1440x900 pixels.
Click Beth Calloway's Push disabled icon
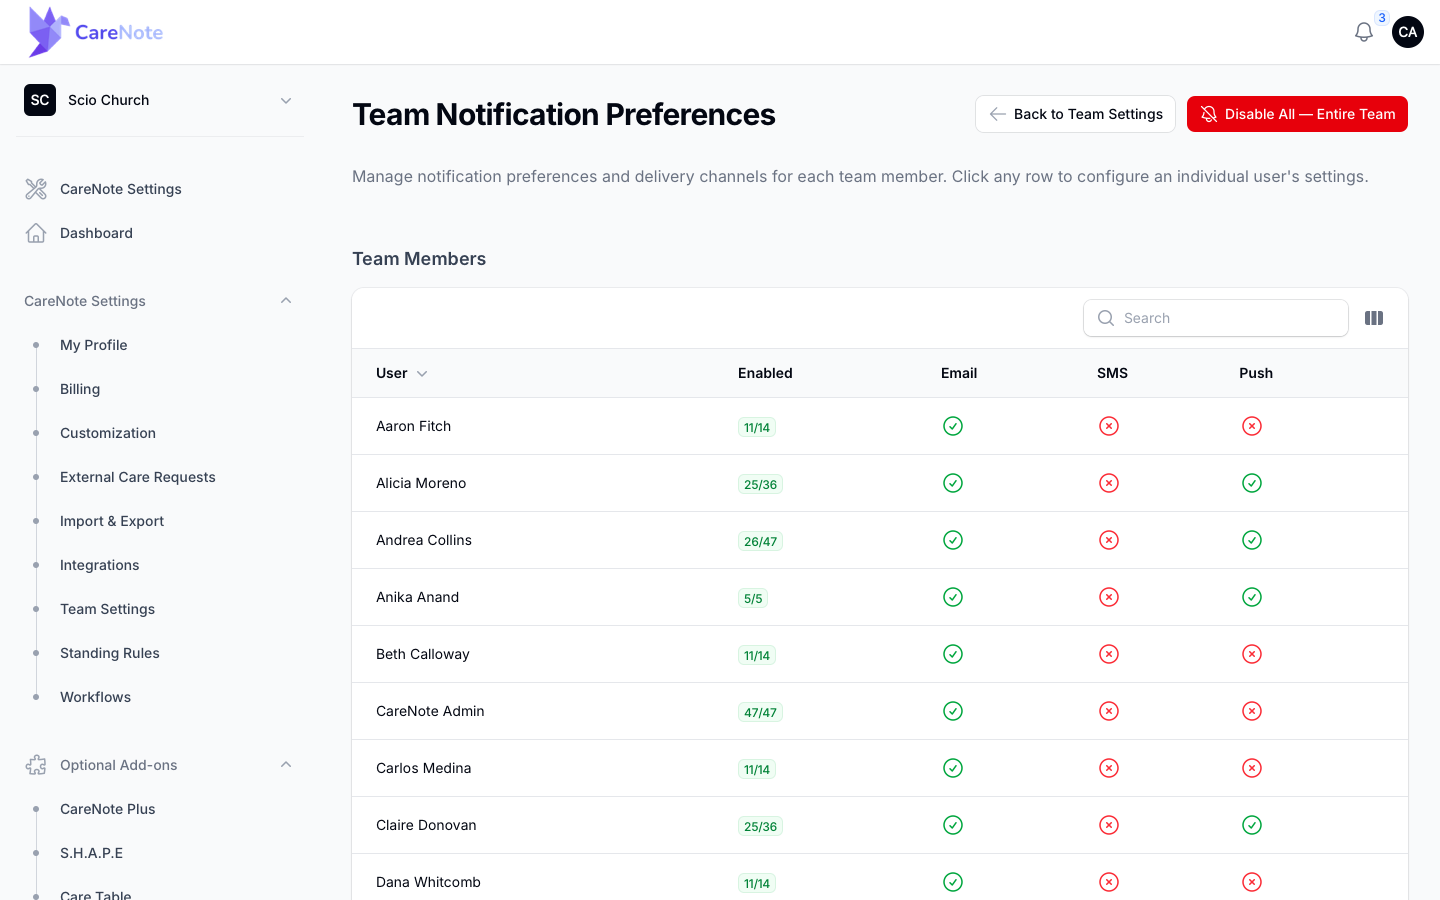pyautogui.click(x=1252, y=654)
